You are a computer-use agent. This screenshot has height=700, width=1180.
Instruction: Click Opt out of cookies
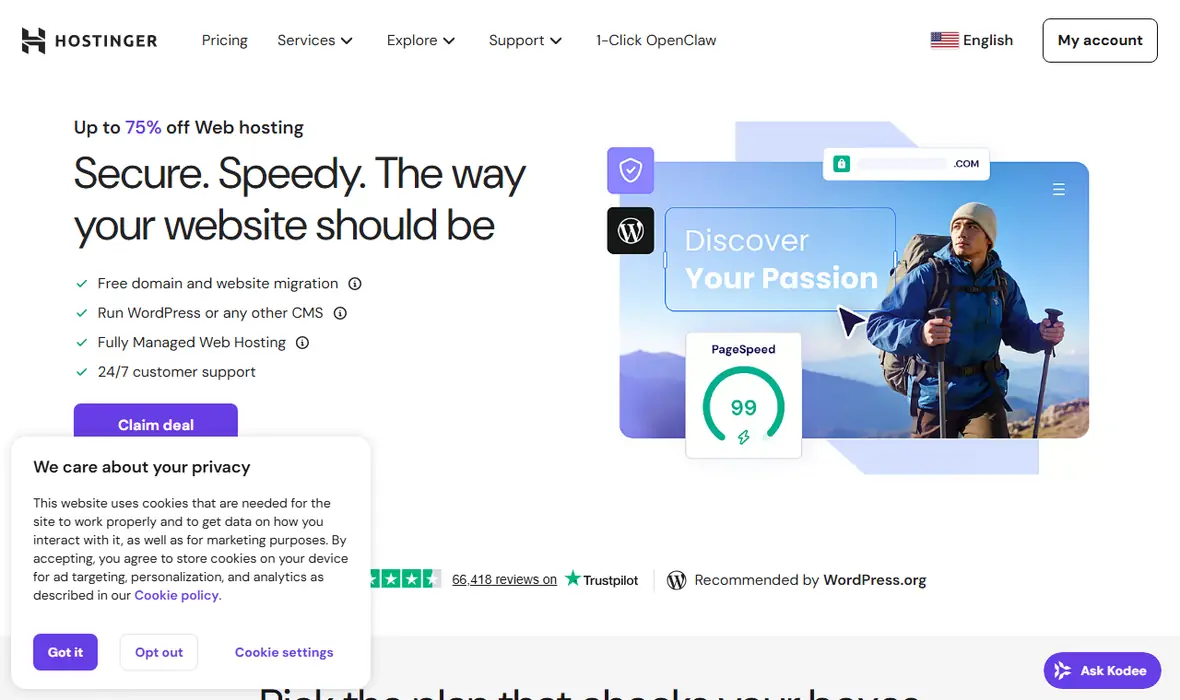pos(159,652)
